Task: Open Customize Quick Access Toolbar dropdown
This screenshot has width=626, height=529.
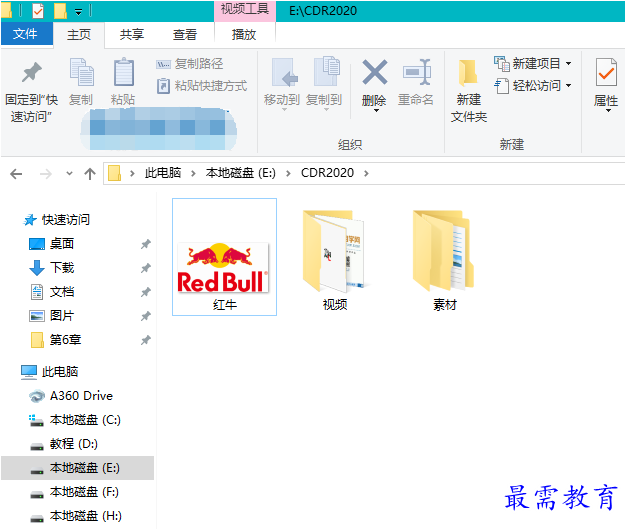Action: click(79, 12)
